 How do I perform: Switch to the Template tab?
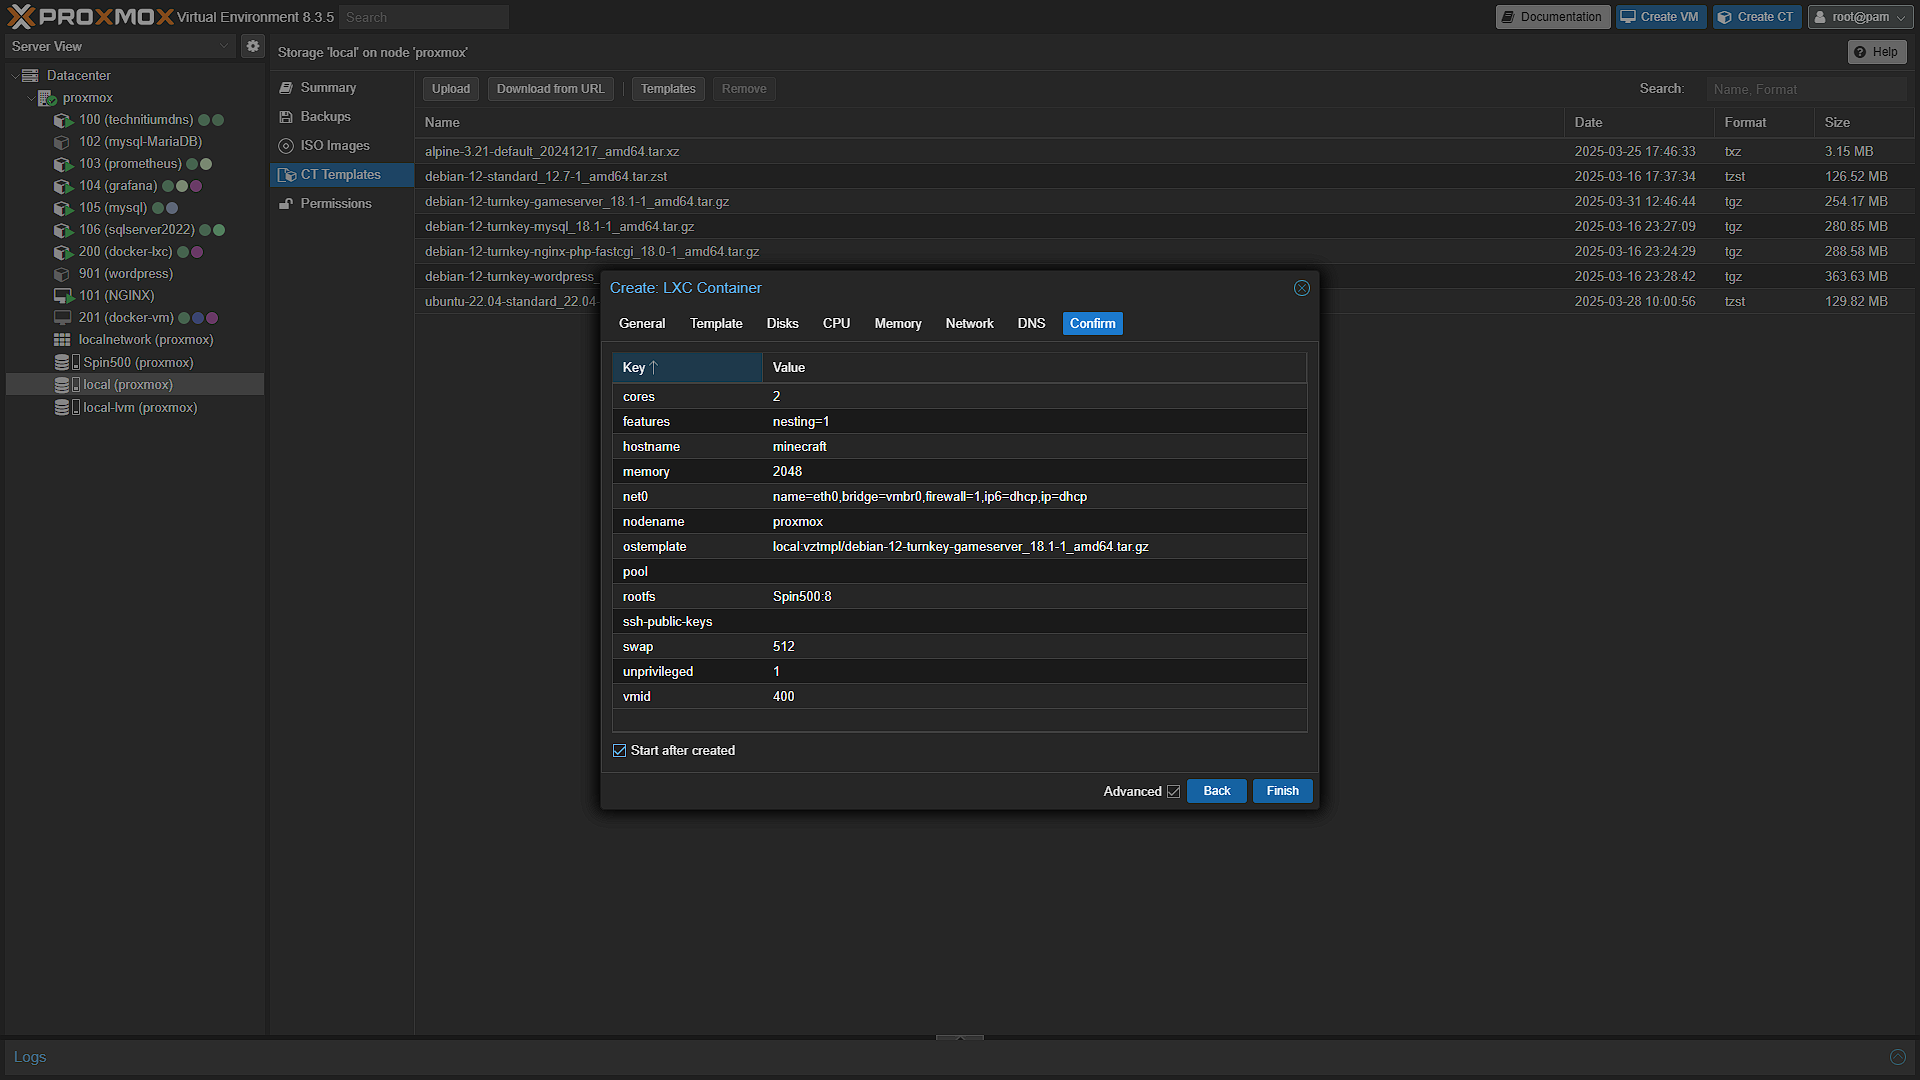pyautogui.click(x=716, y=324)
